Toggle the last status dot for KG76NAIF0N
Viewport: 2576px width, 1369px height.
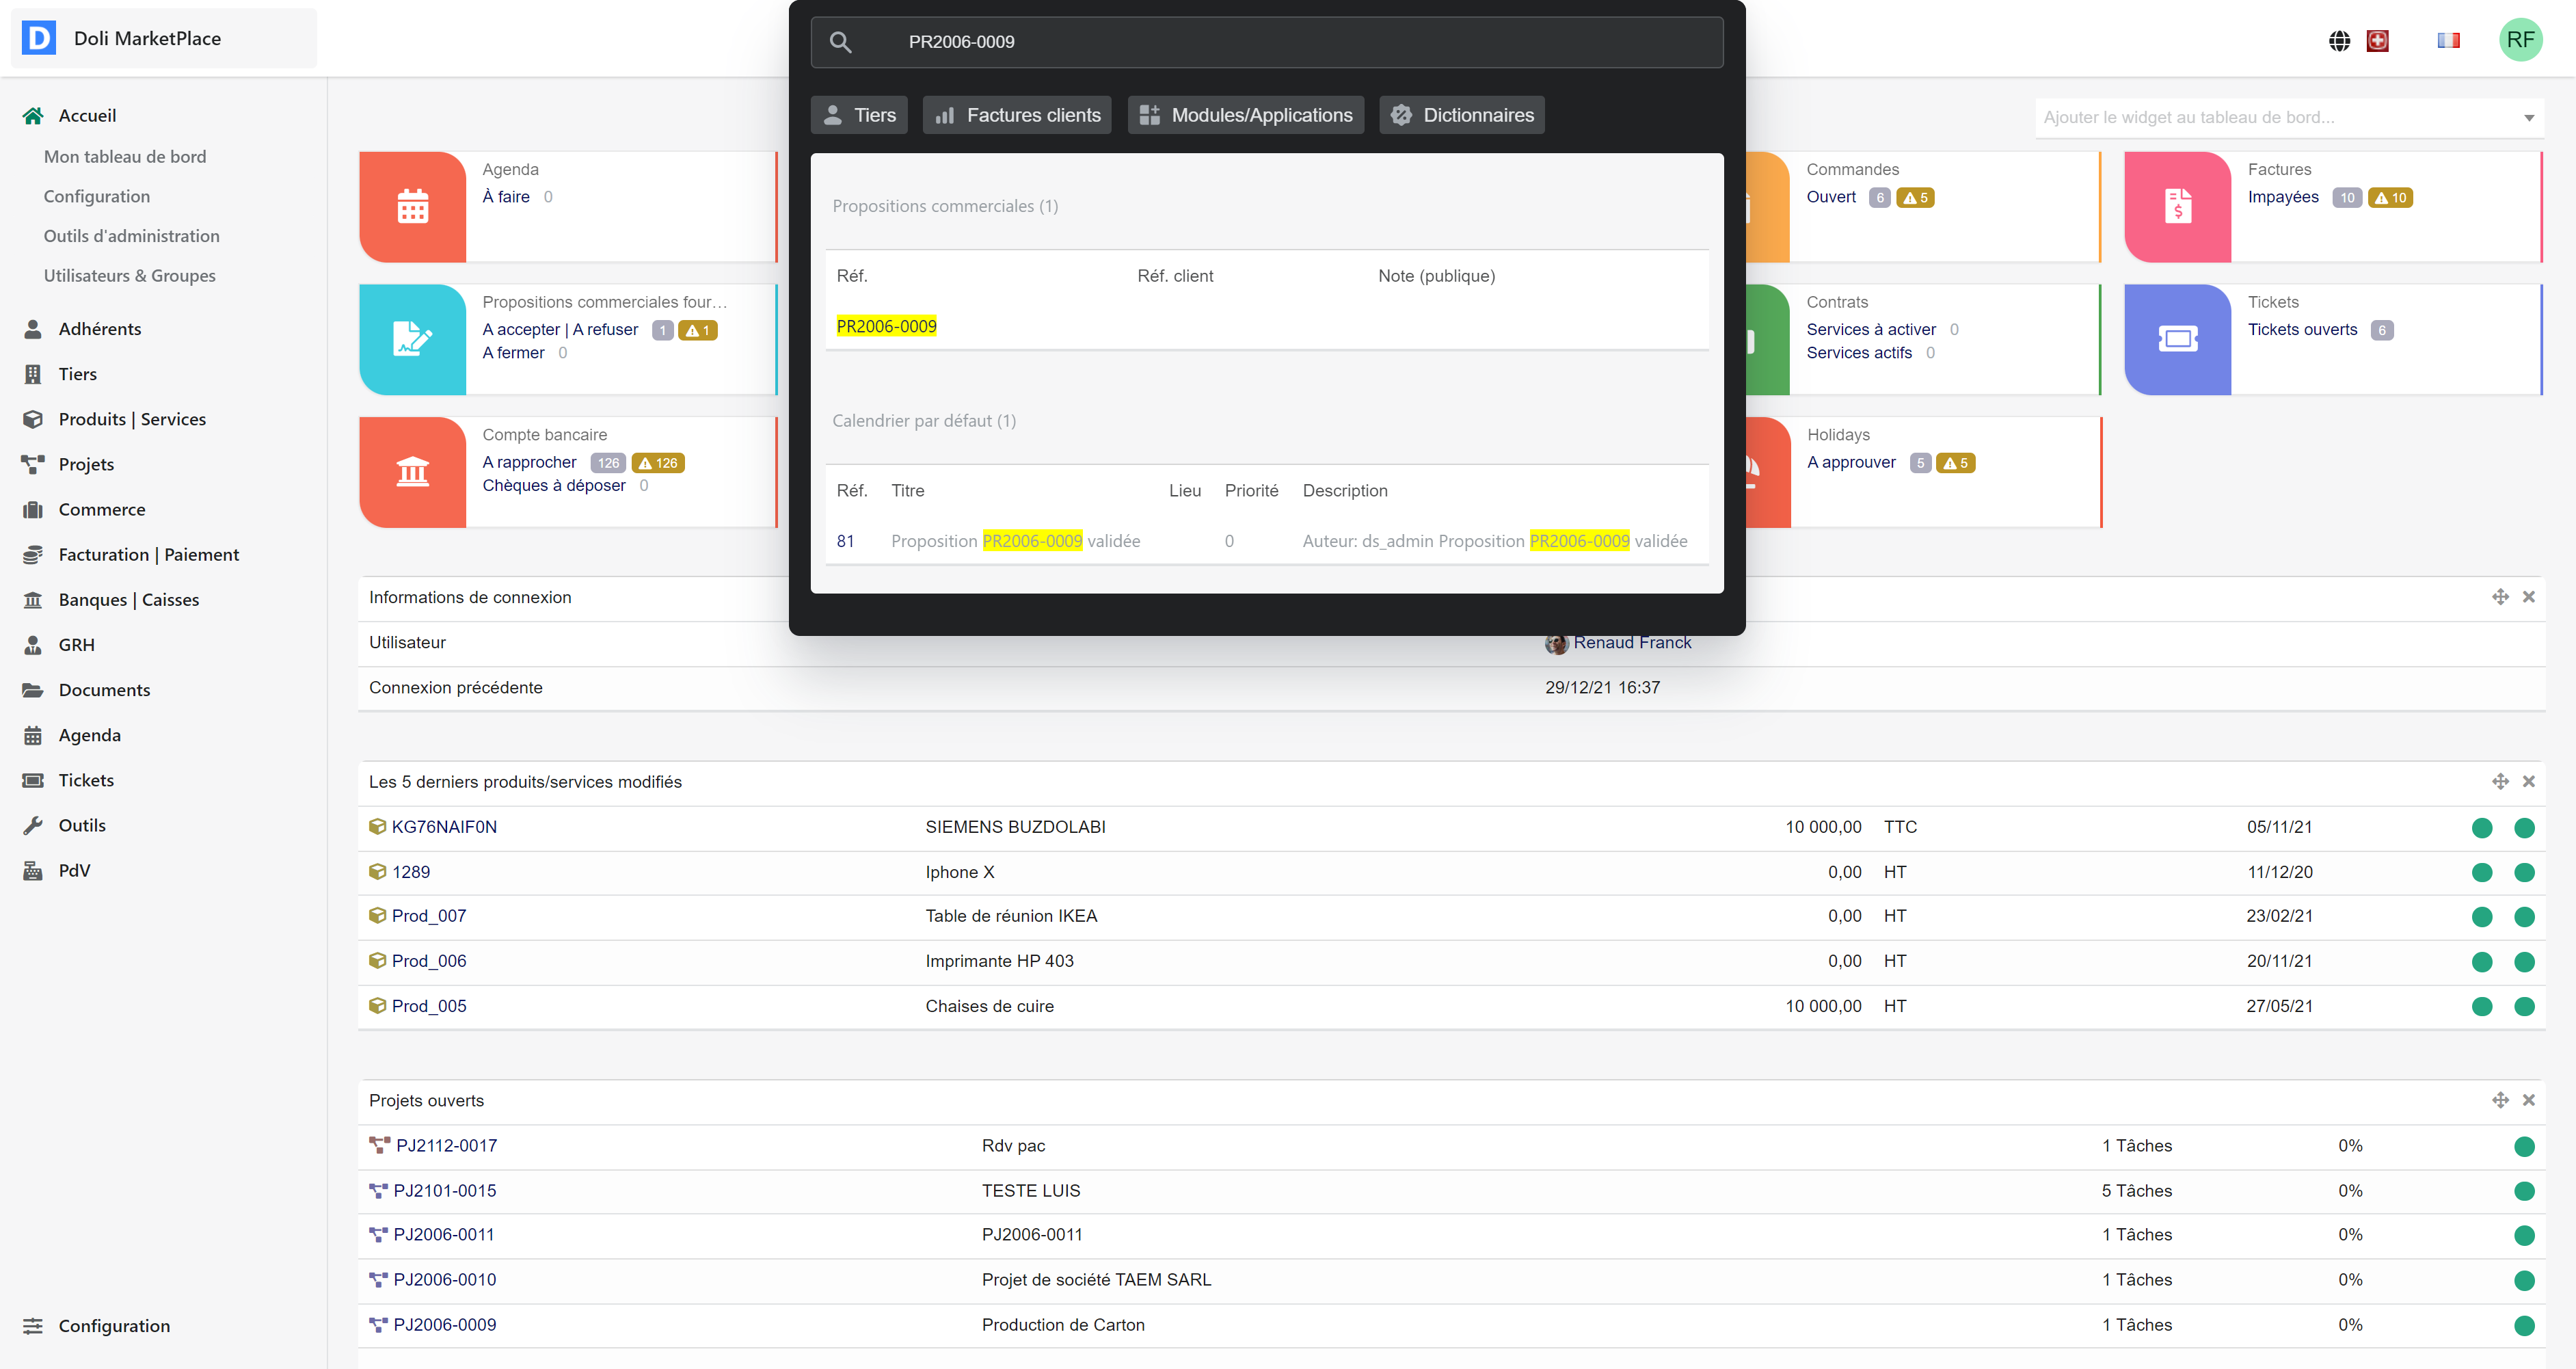tap(2524, 828)
